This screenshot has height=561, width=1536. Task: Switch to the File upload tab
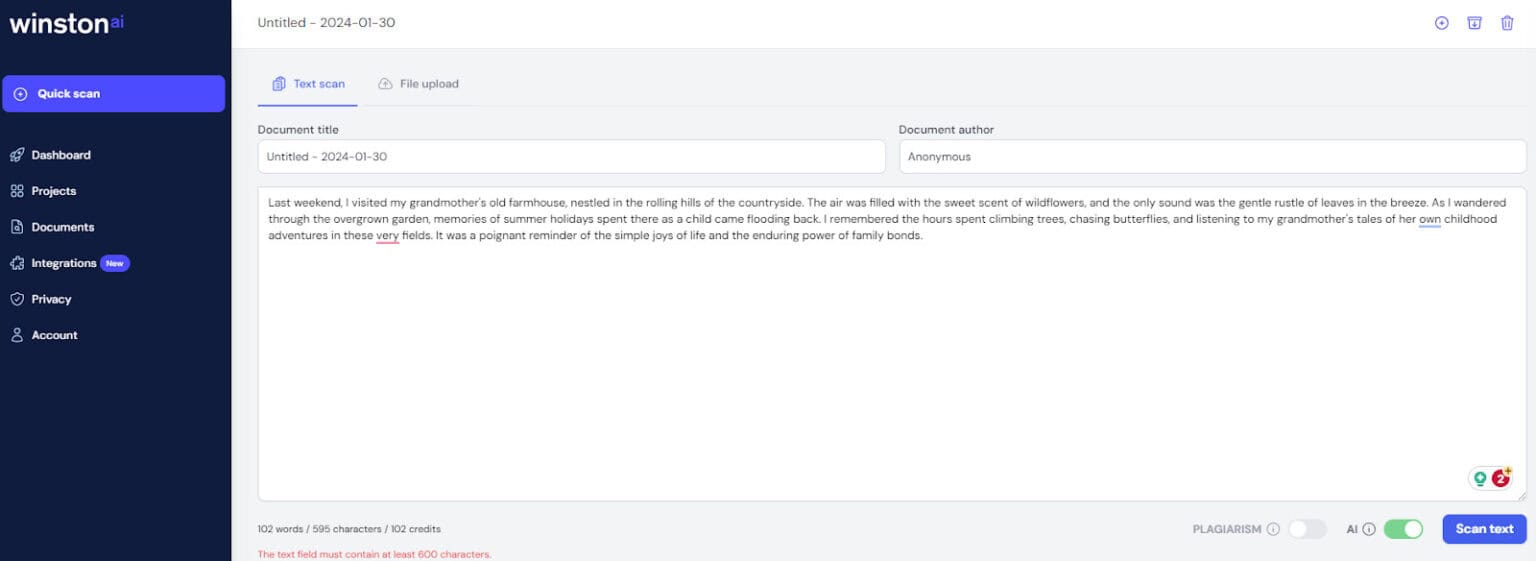pos(418,84)
